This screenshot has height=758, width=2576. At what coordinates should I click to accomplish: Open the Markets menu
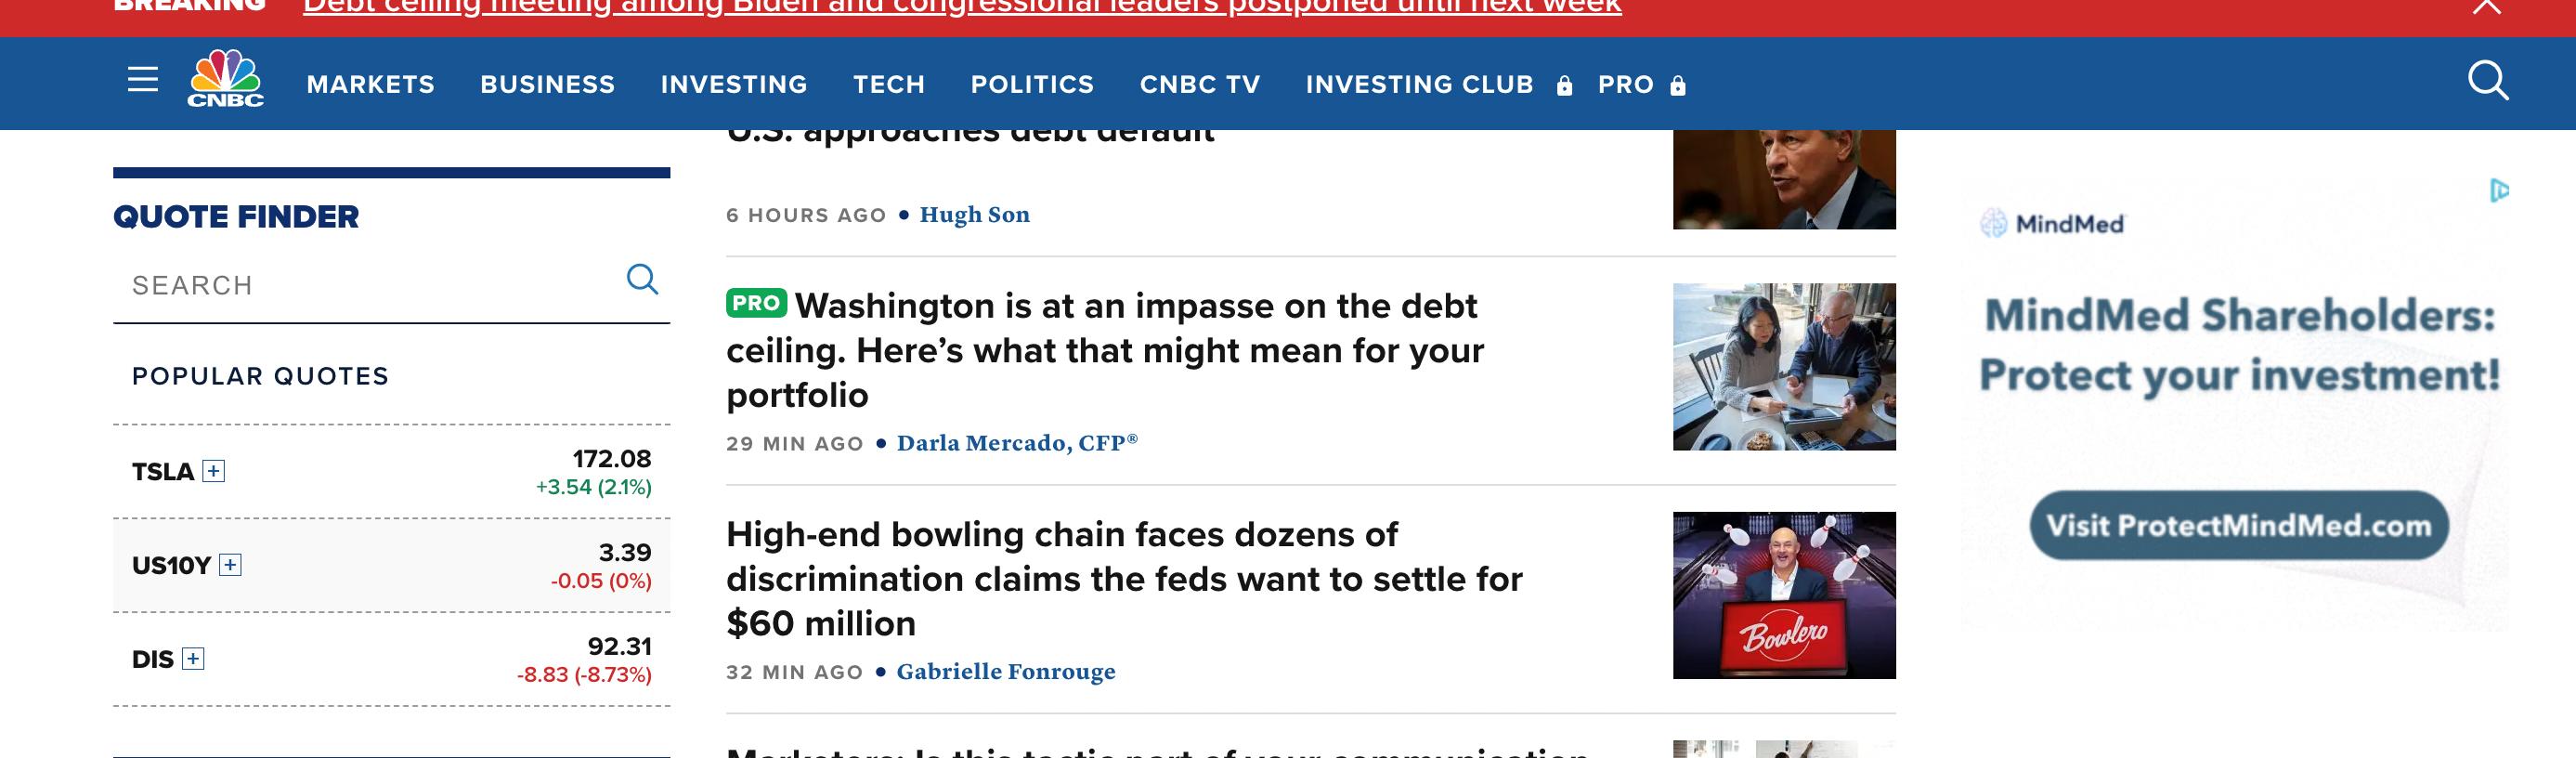[x=370, y=85]
